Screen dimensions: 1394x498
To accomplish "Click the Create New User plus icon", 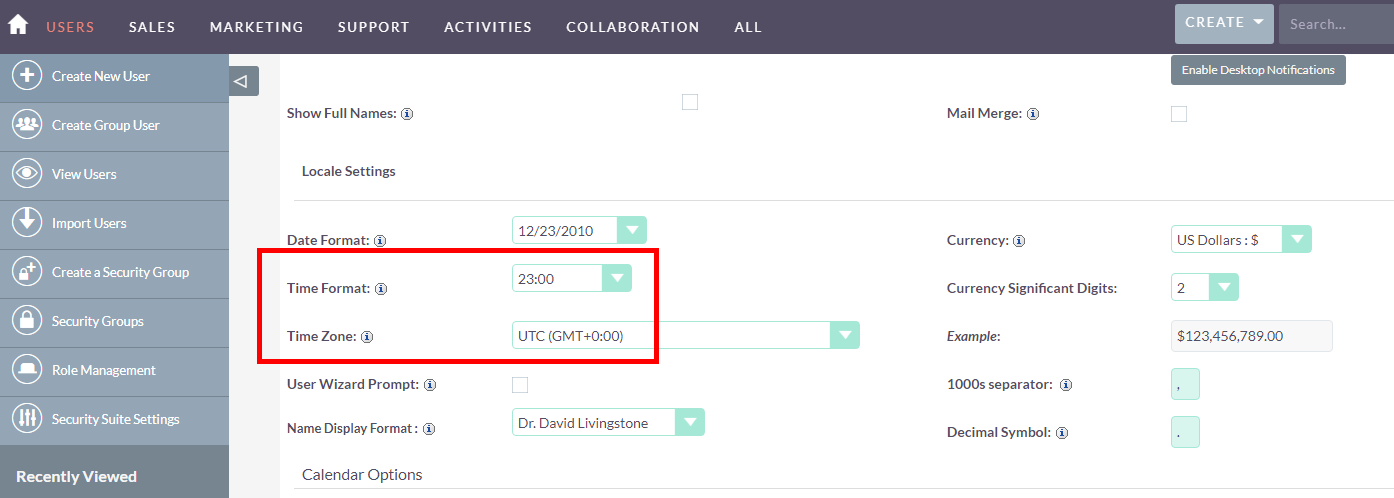I will (x=26, y=76).
